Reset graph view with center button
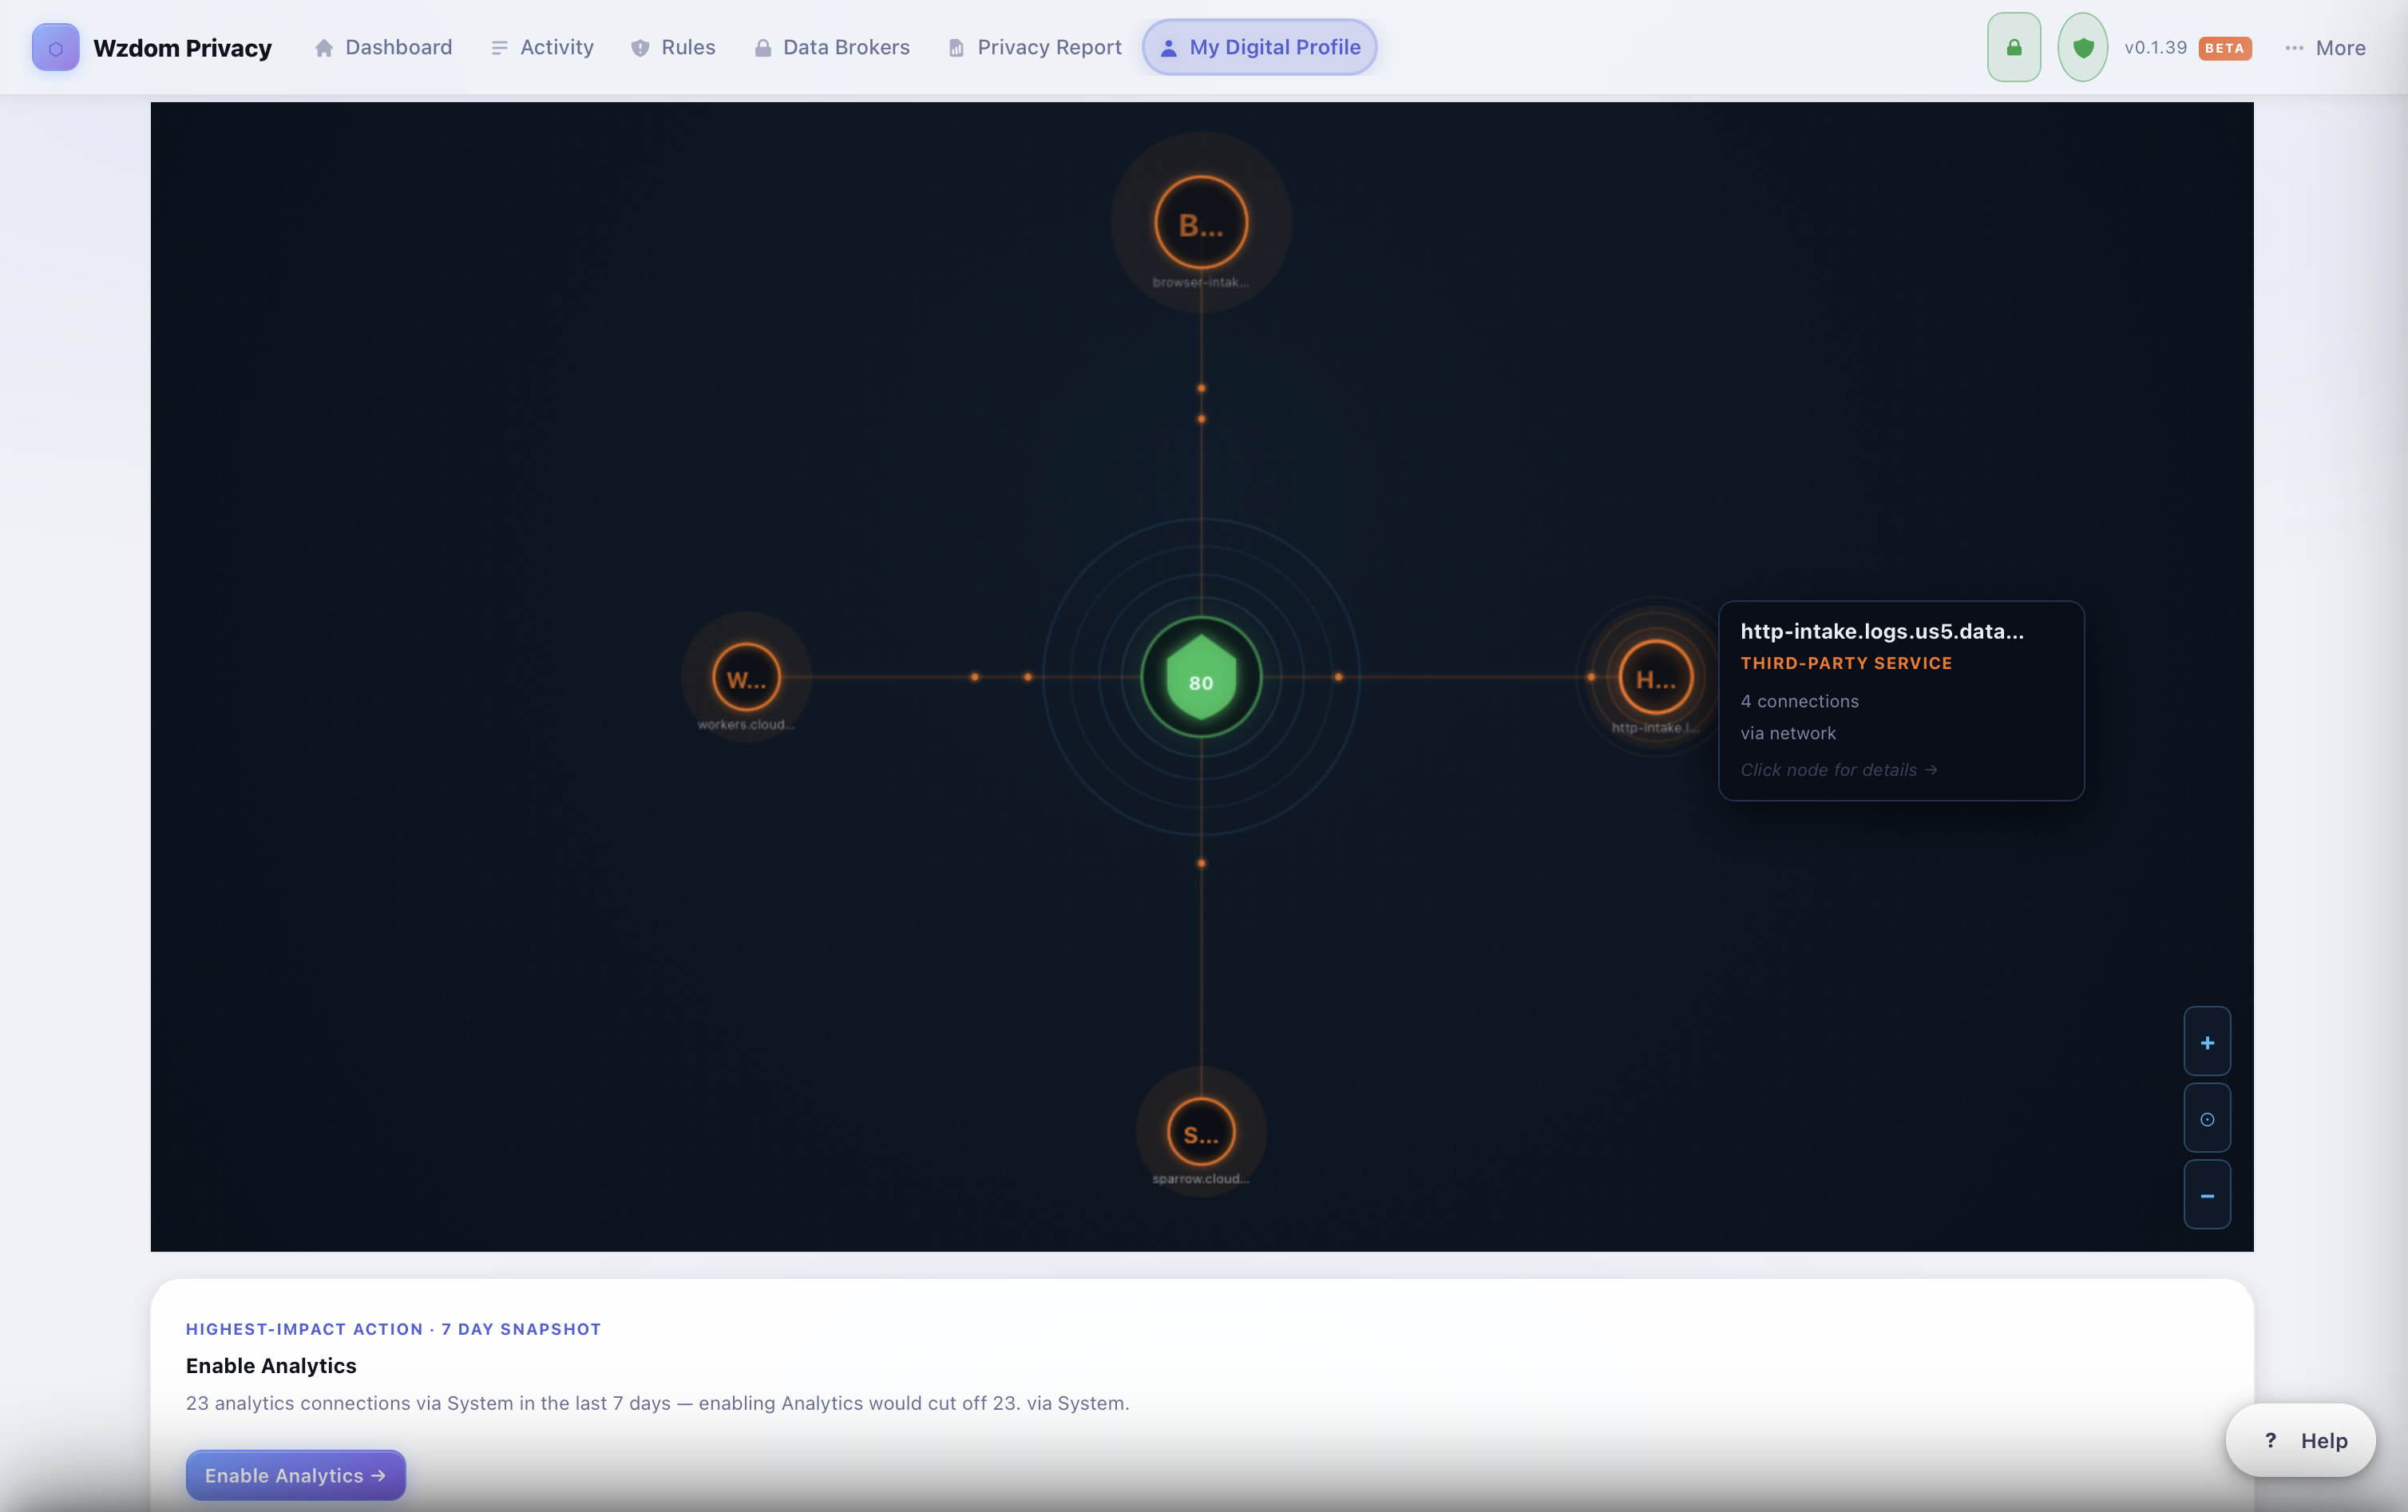Viewport: 2408px width, 1512px height. [2207, 1118]
